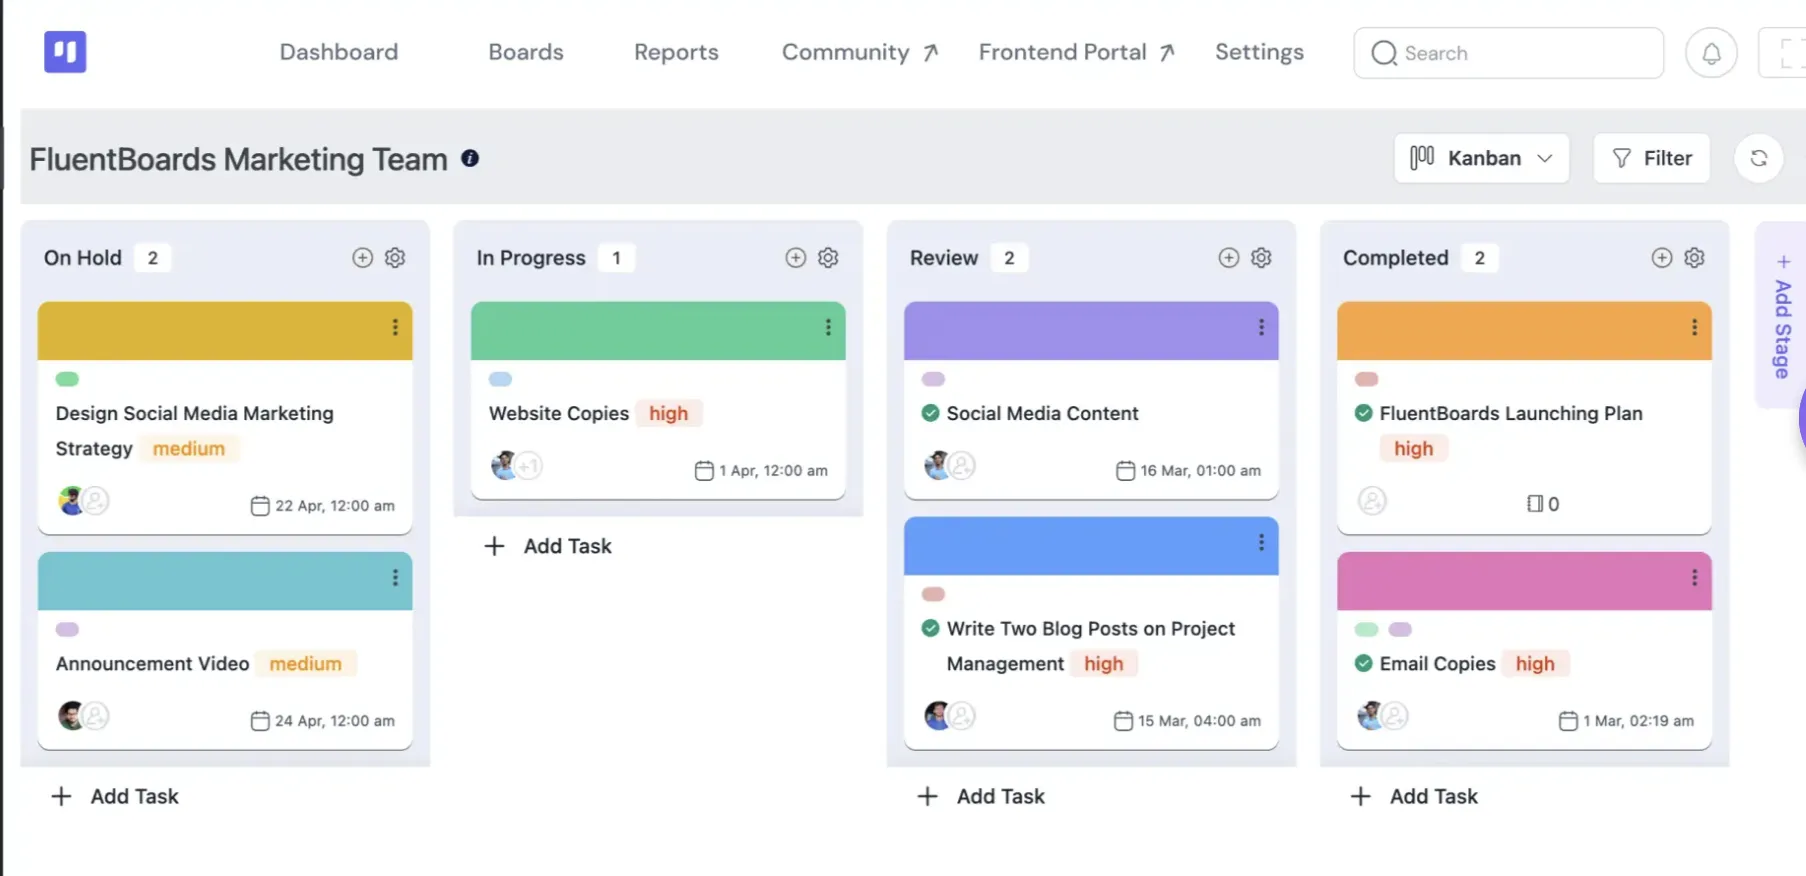Click green label on Design Social Media card
The width and height of the screenshot is (1806, 876).
point(67,379)
